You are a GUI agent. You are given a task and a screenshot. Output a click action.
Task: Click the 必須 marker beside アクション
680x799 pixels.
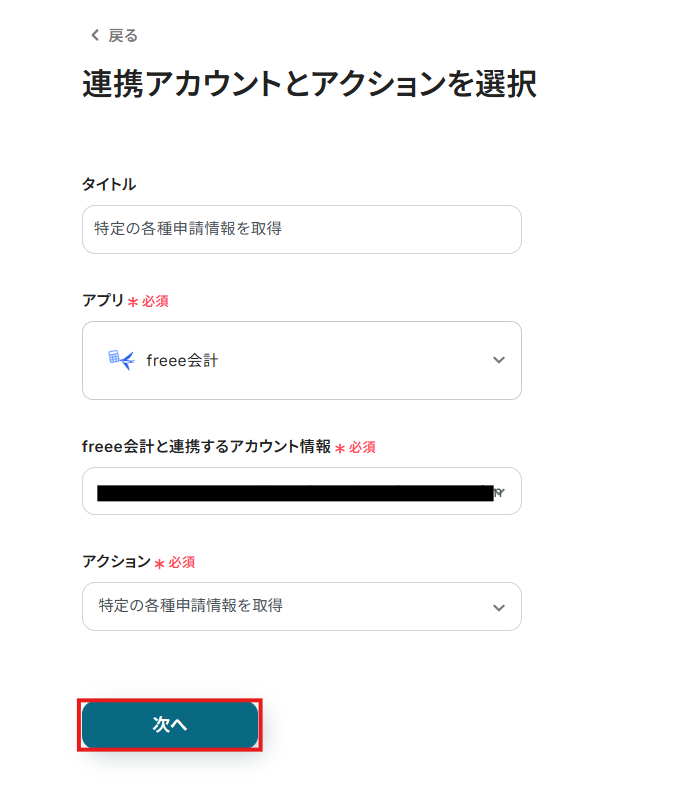(181, 563)
